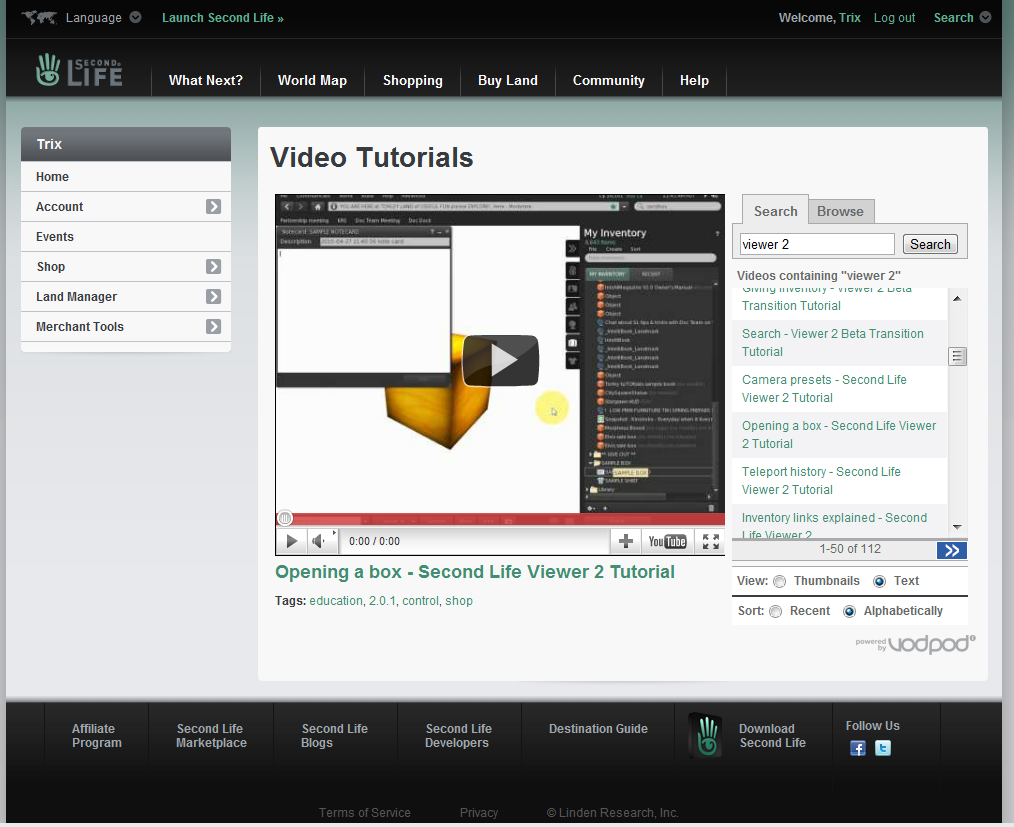Click the video search input field
This screenshot has width=1014, height=827.
pos(817,244)
